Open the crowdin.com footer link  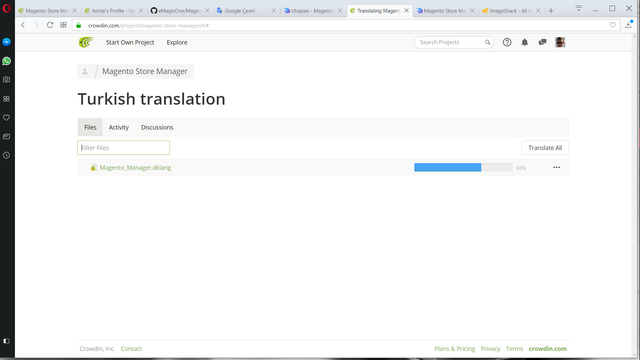[548, 349]
